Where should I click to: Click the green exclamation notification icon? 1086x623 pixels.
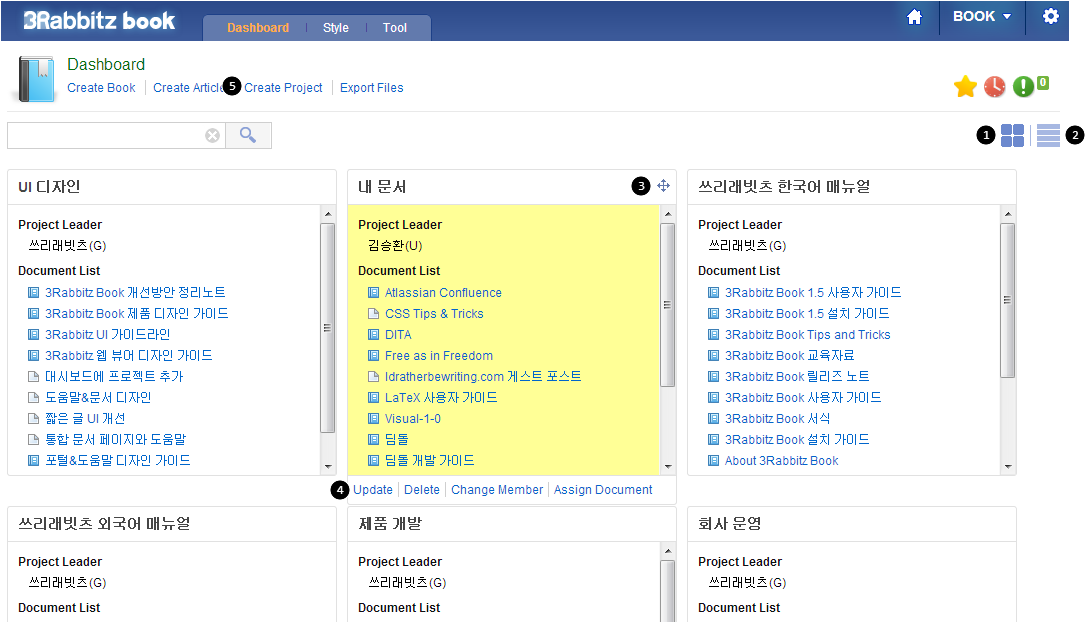(1023, 87)
